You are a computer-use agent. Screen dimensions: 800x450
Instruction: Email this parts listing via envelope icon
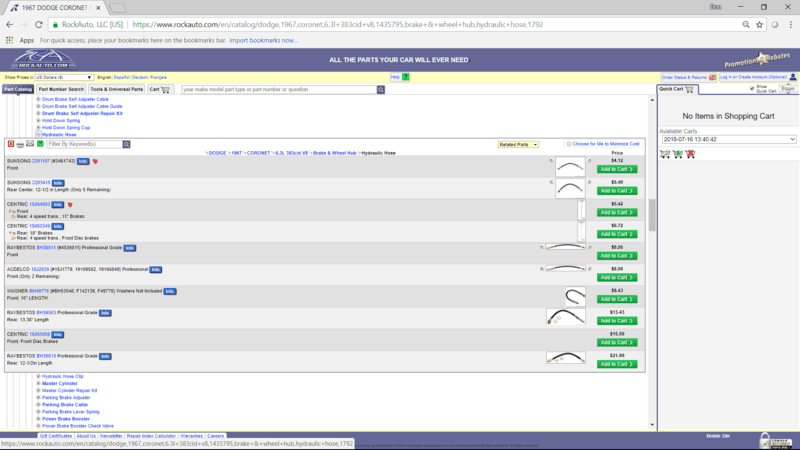click(x=30, y=144)
